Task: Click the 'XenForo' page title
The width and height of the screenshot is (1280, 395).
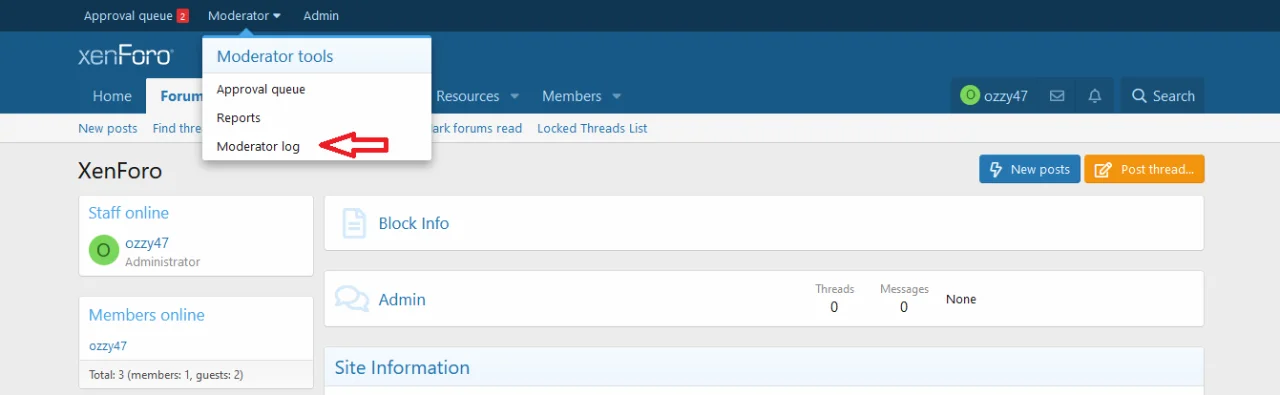Action: coord(120,171)
